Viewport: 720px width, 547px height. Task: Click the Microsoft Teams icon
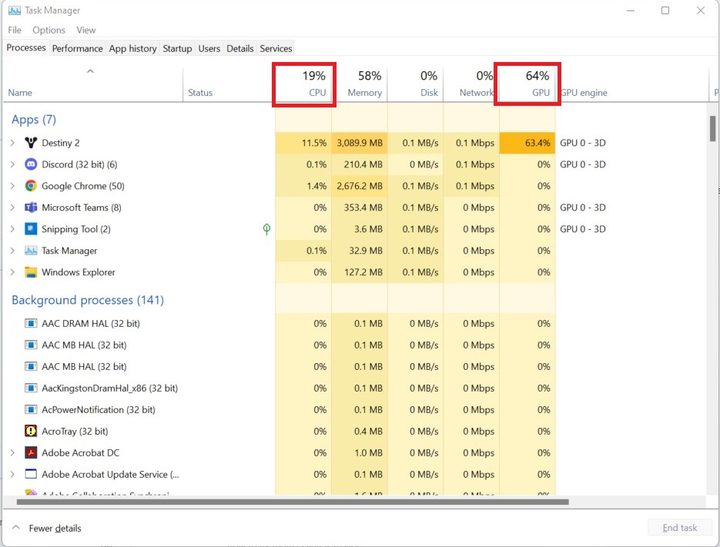31,208
